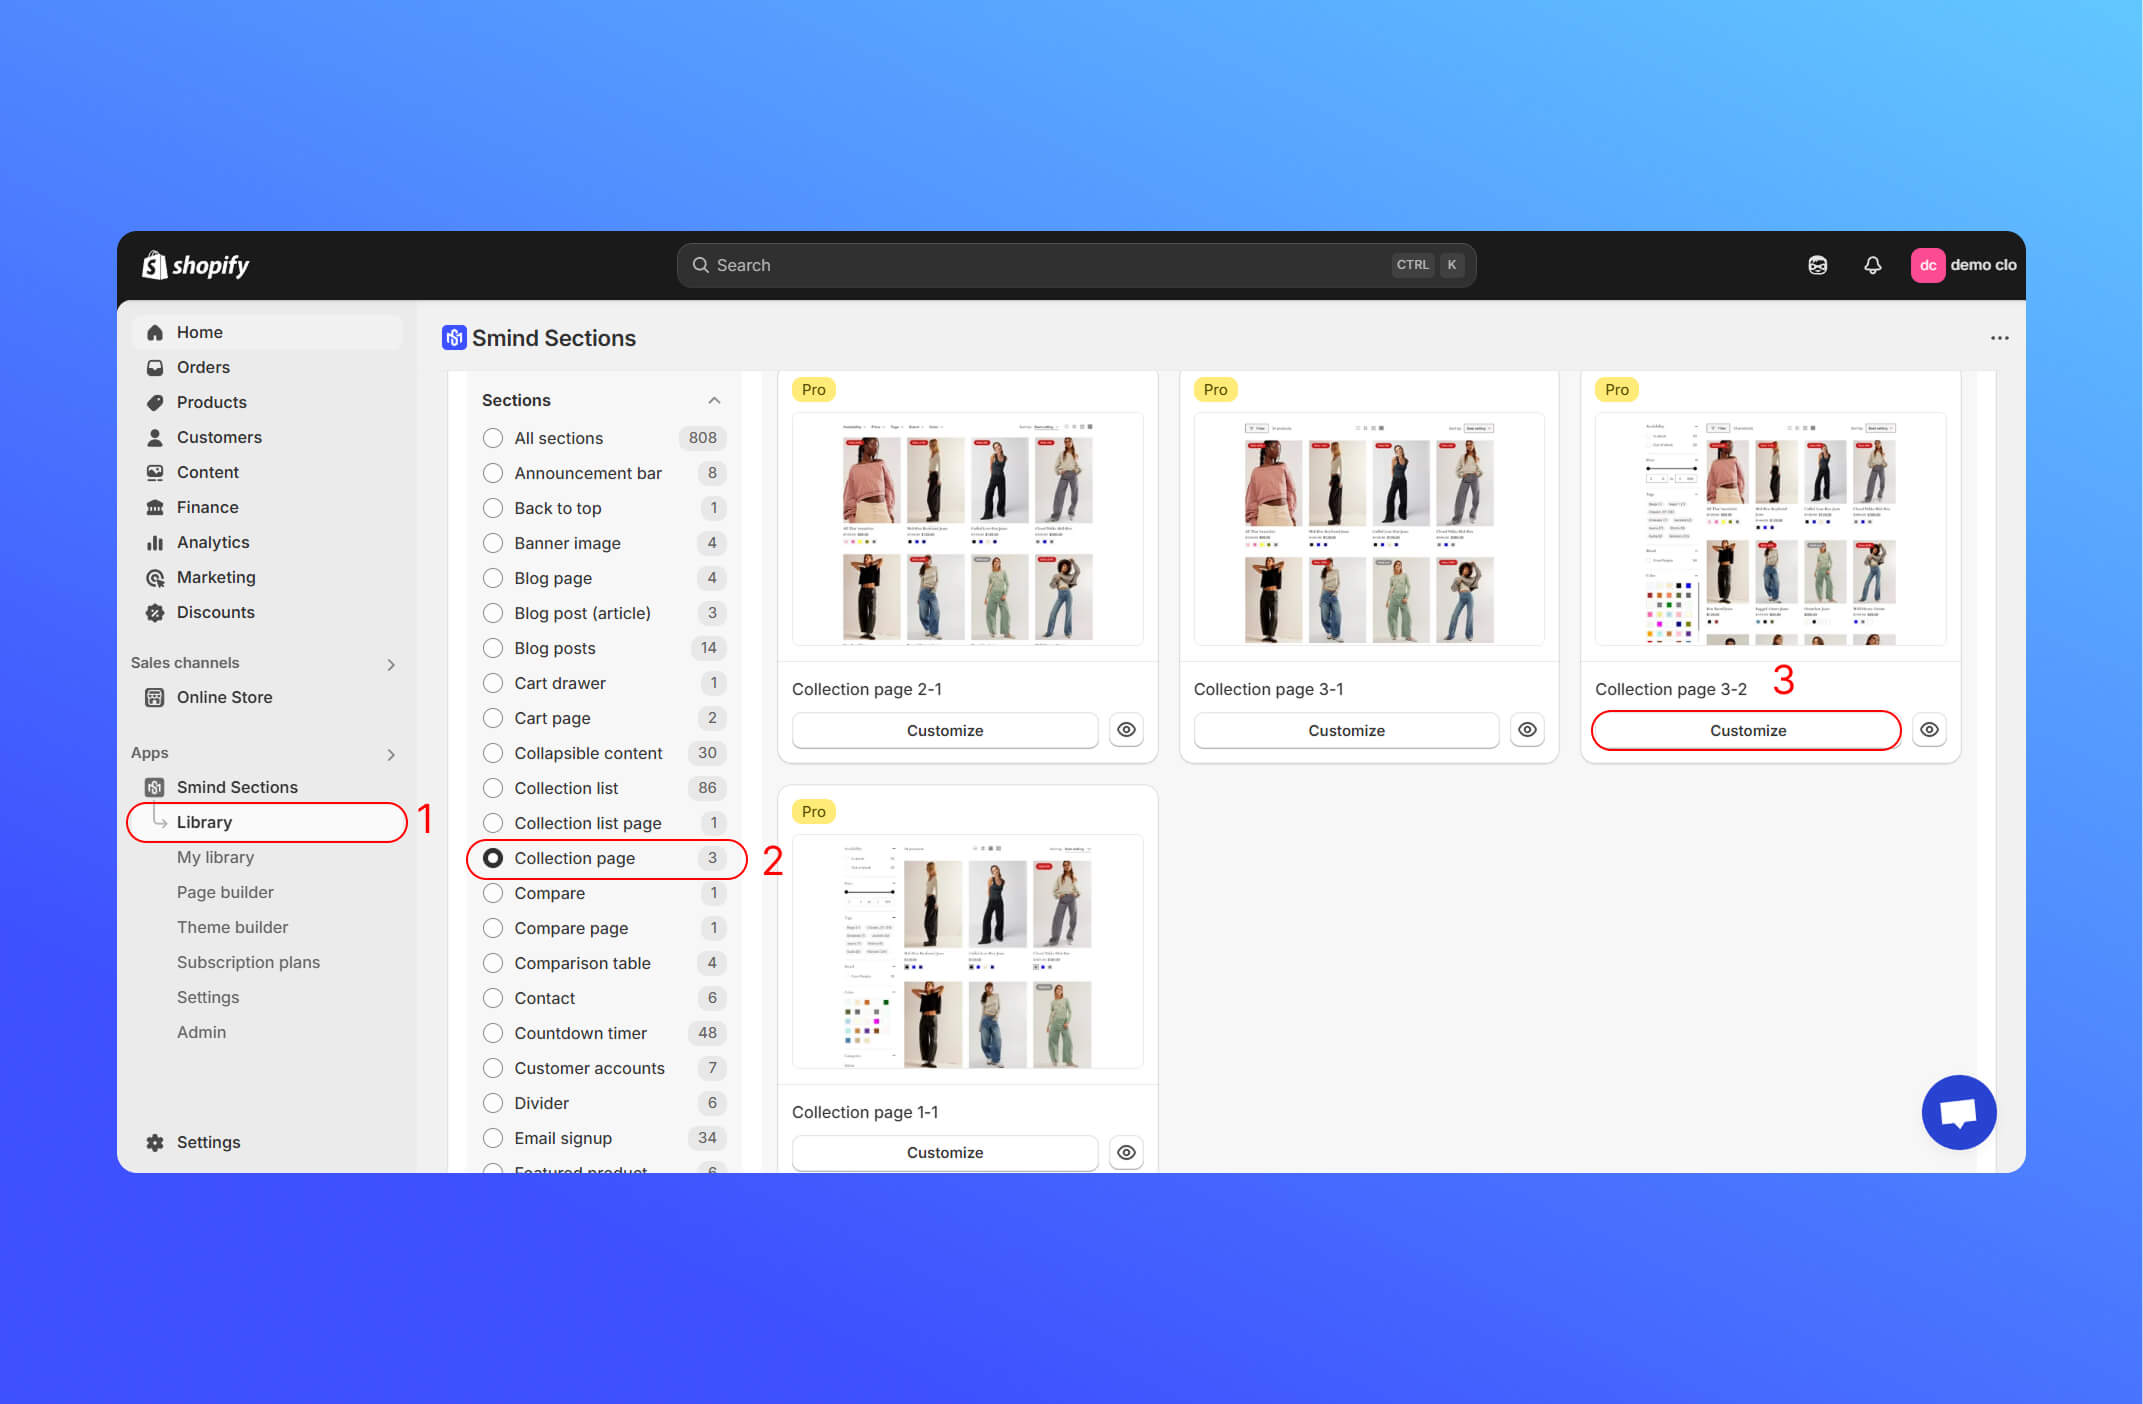Customize the Collection page 3-2 section
2143x1404 pixels.
pos(1746,730)
